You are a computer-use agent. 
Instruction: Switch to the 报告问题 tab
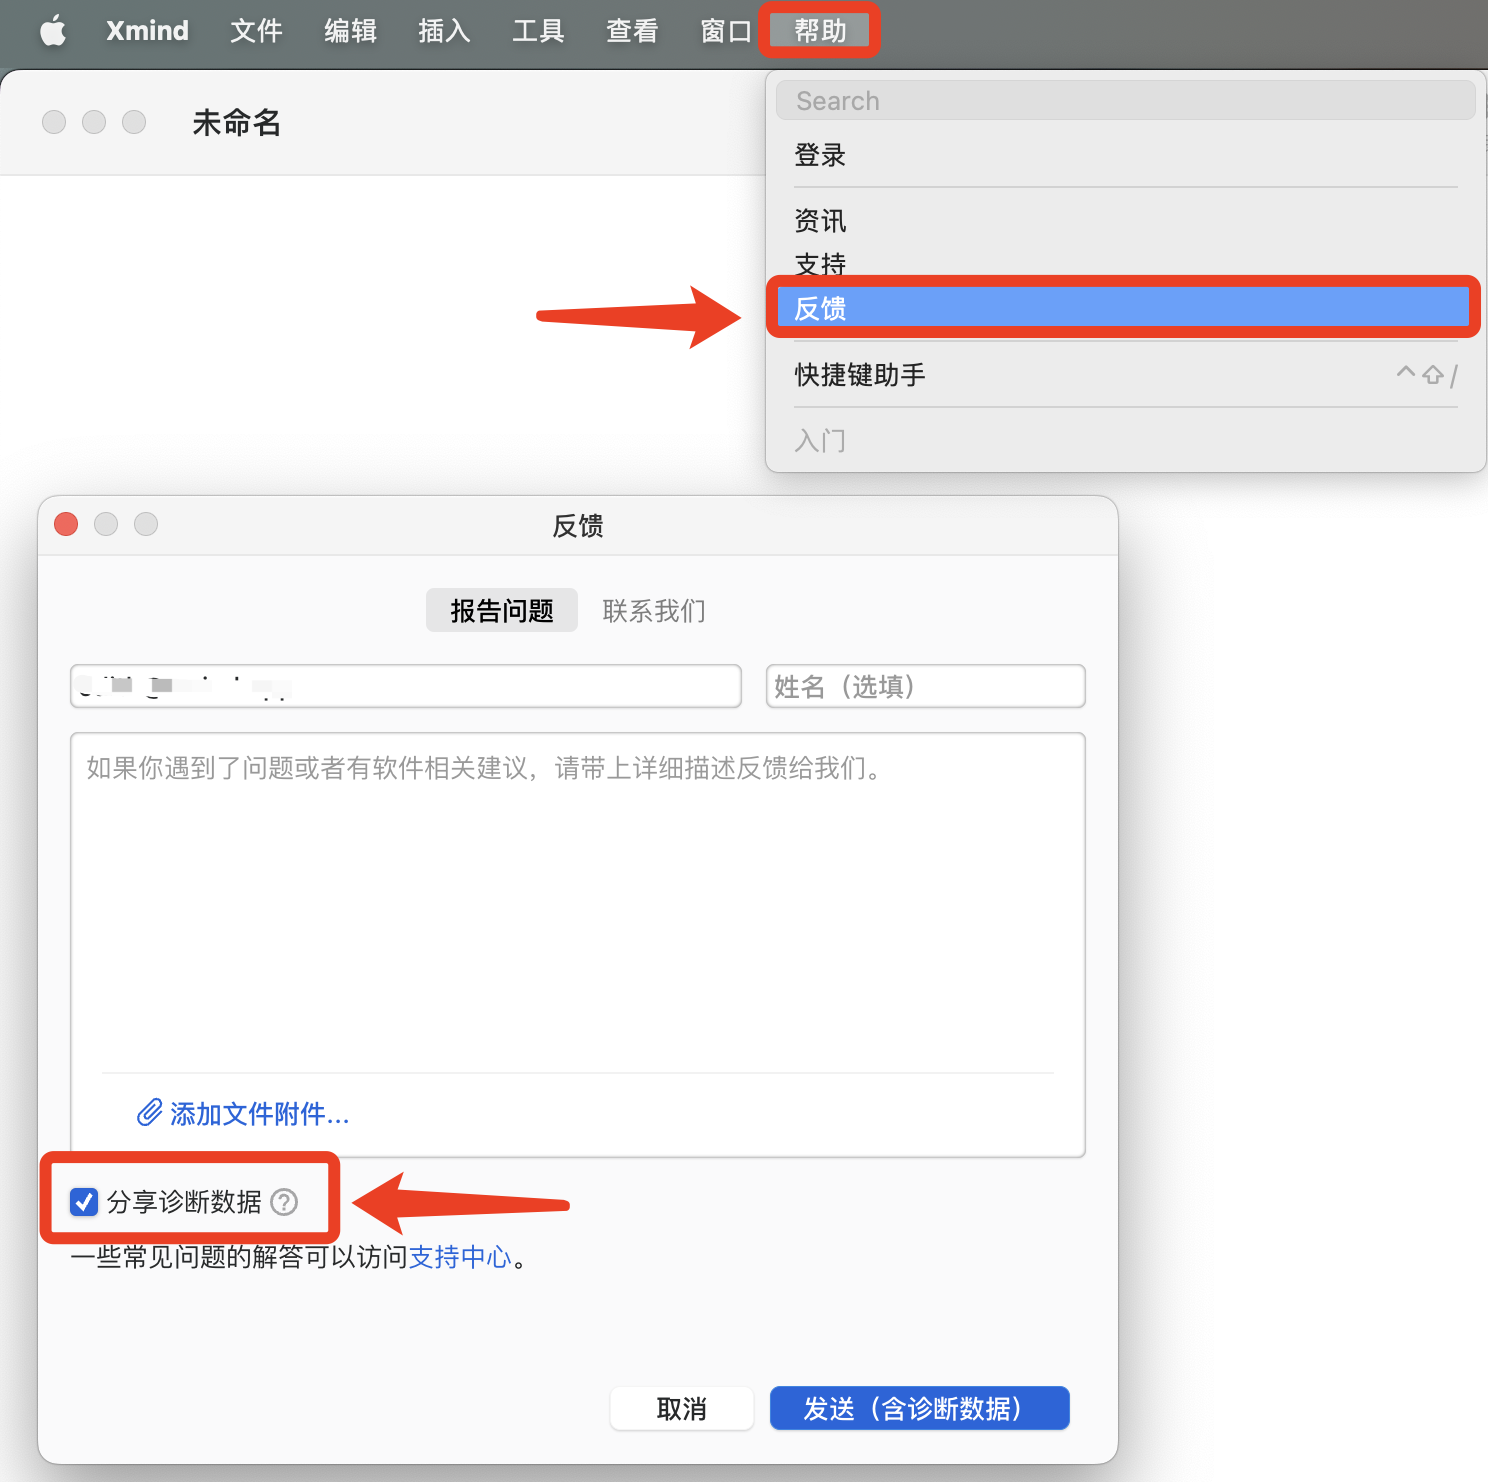coord(502,610)
